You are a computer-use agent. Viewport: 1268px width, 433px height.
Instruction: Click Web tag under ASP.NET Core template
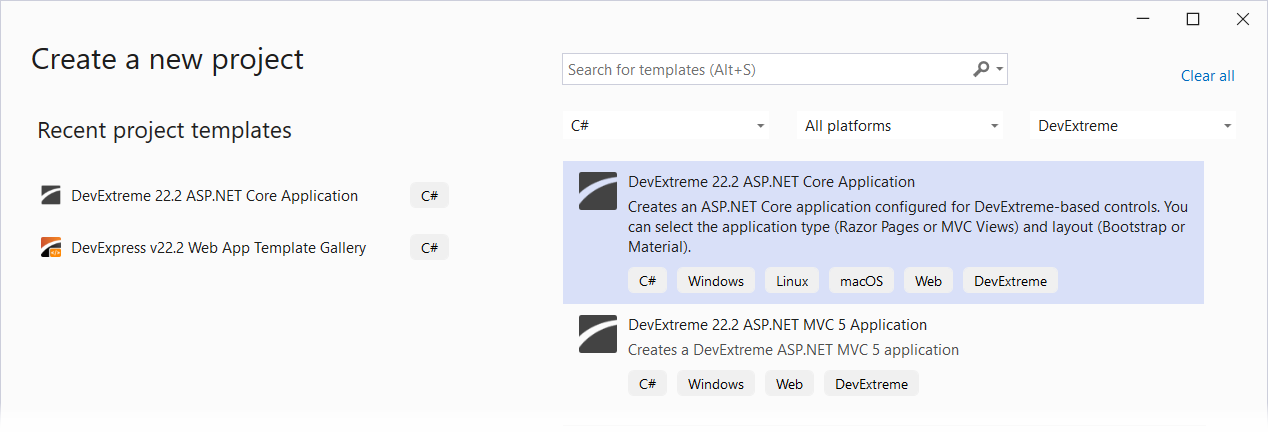929,281
